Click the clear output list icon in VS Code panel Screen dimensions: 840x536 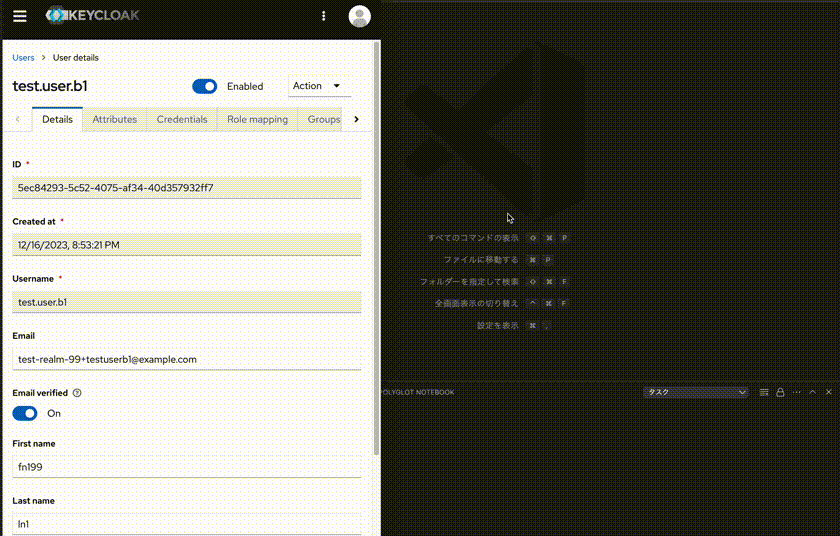pos(764,392)
